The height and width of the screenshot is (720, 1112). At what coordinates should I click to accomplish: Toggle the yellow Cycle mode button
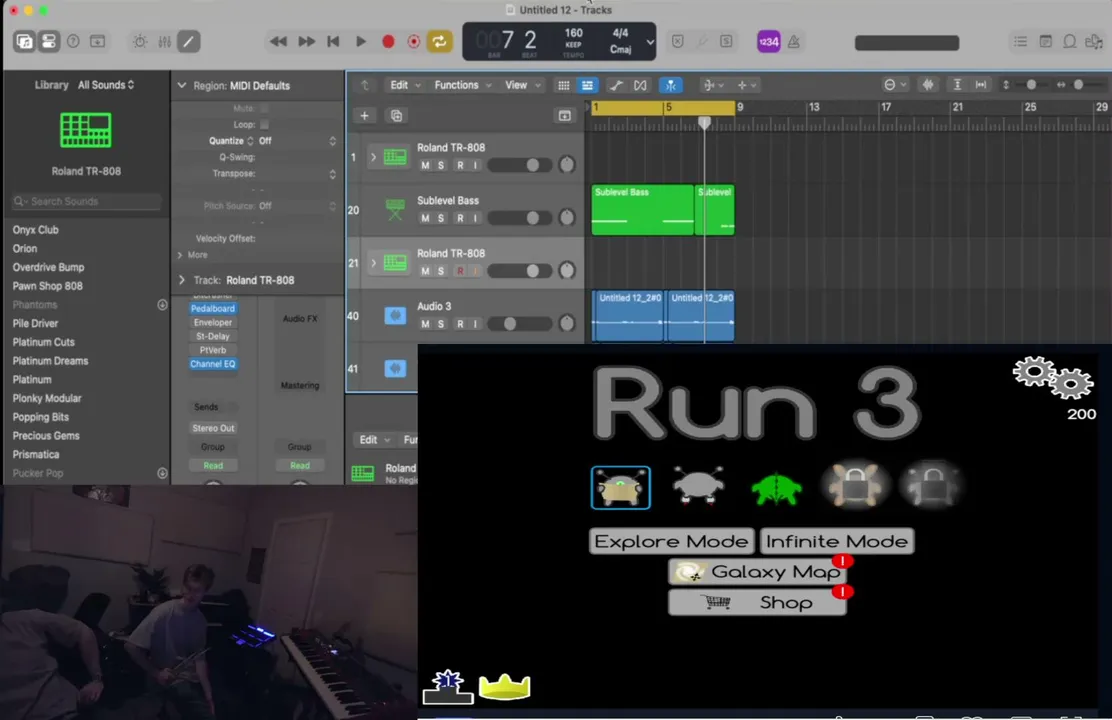440,42
